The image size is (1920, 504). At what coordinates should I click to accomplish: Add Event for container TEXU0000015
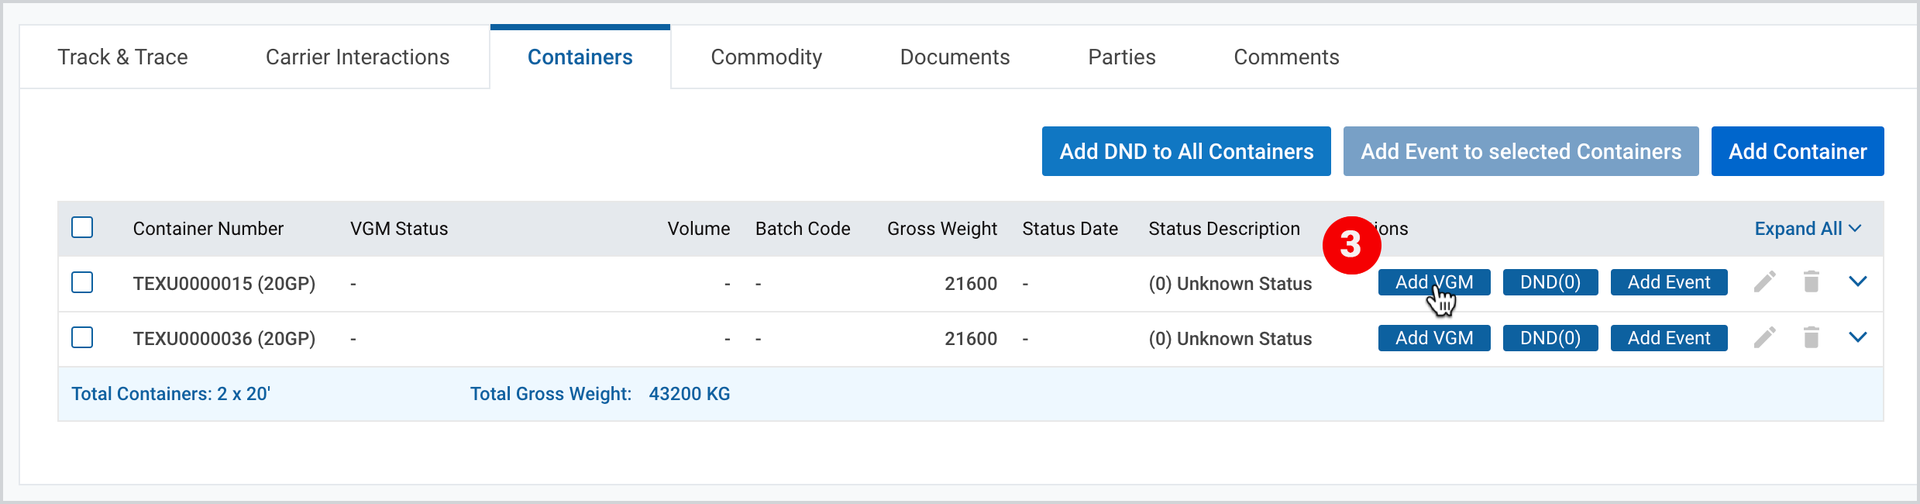pos(1669,282)
